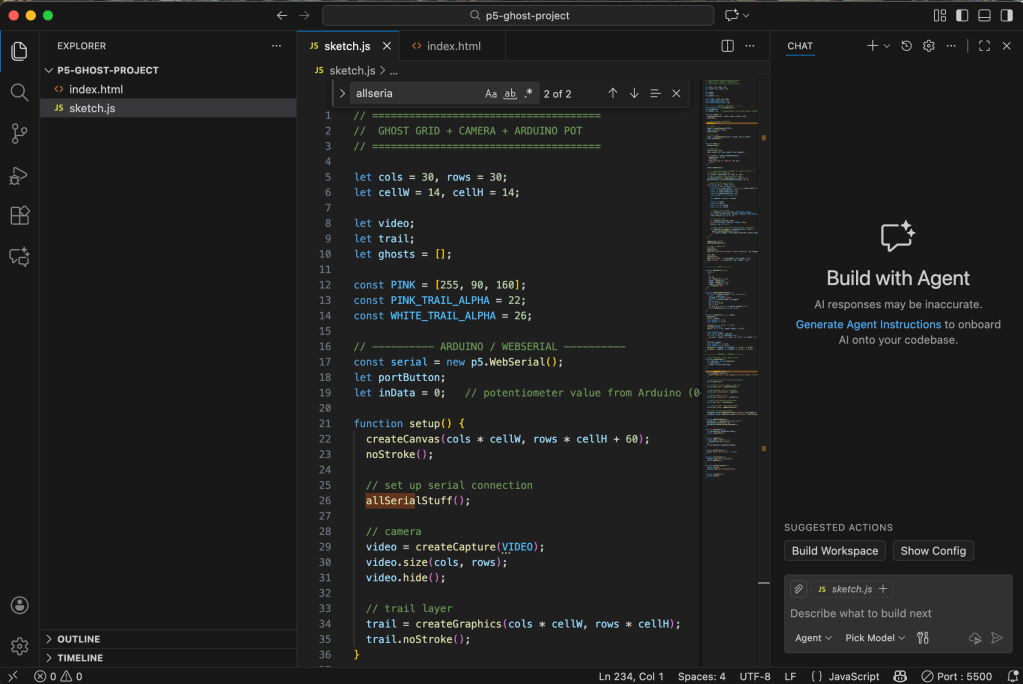1023x684 pixels.
Task: Open the Extensions view
Action: (19, 216)
